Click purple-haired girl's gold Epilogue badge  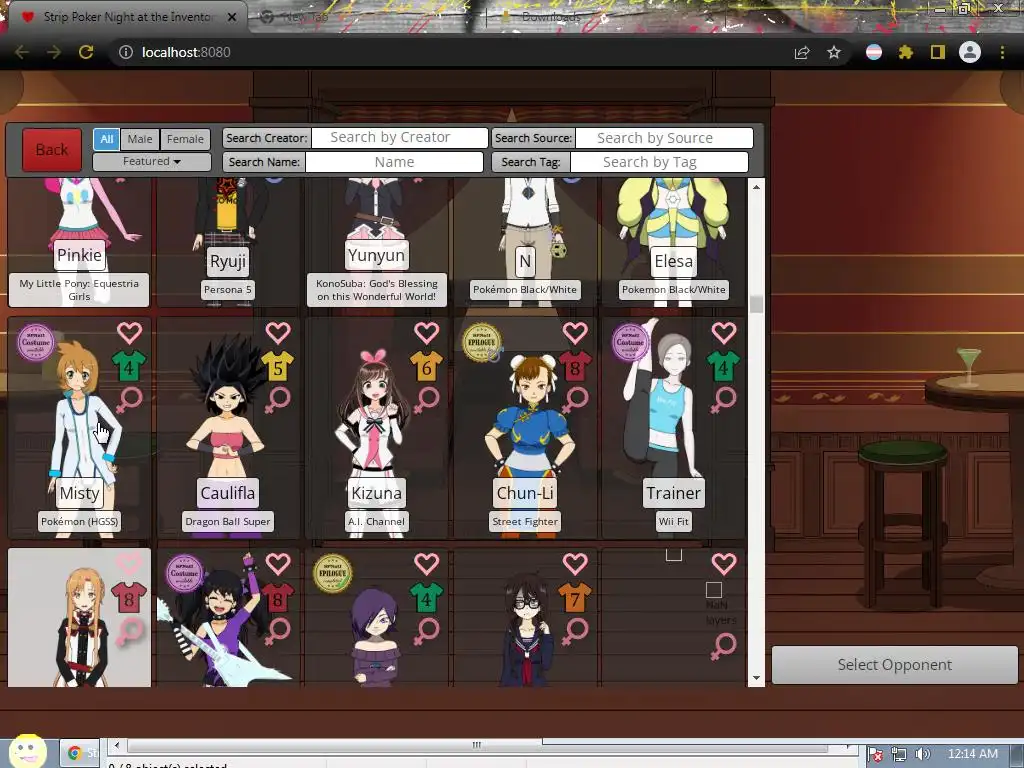click(333, 573)
